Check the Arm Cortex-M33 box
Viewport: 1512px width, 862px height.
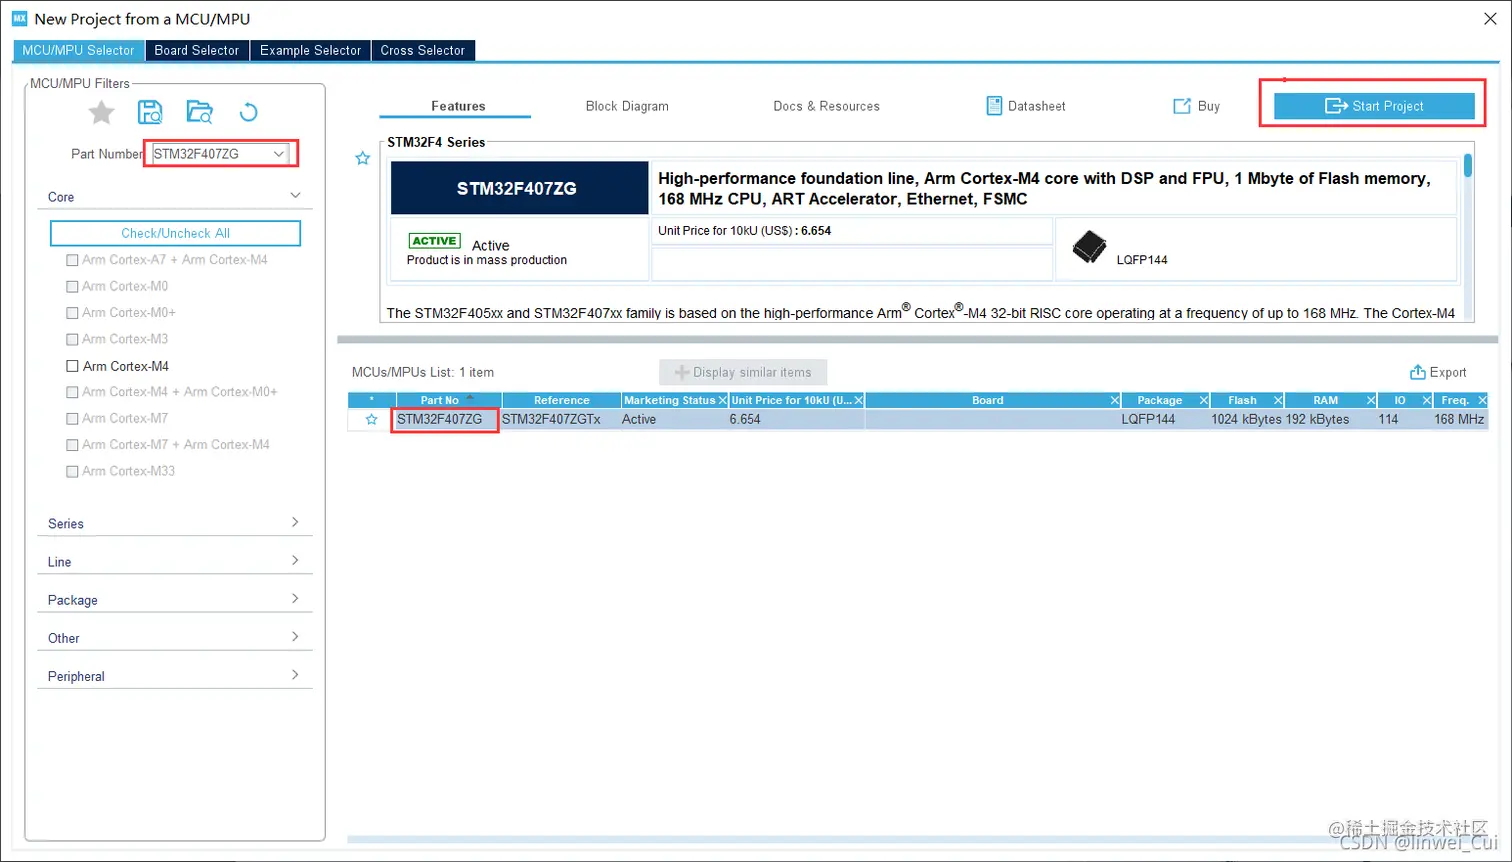(72, 471)
